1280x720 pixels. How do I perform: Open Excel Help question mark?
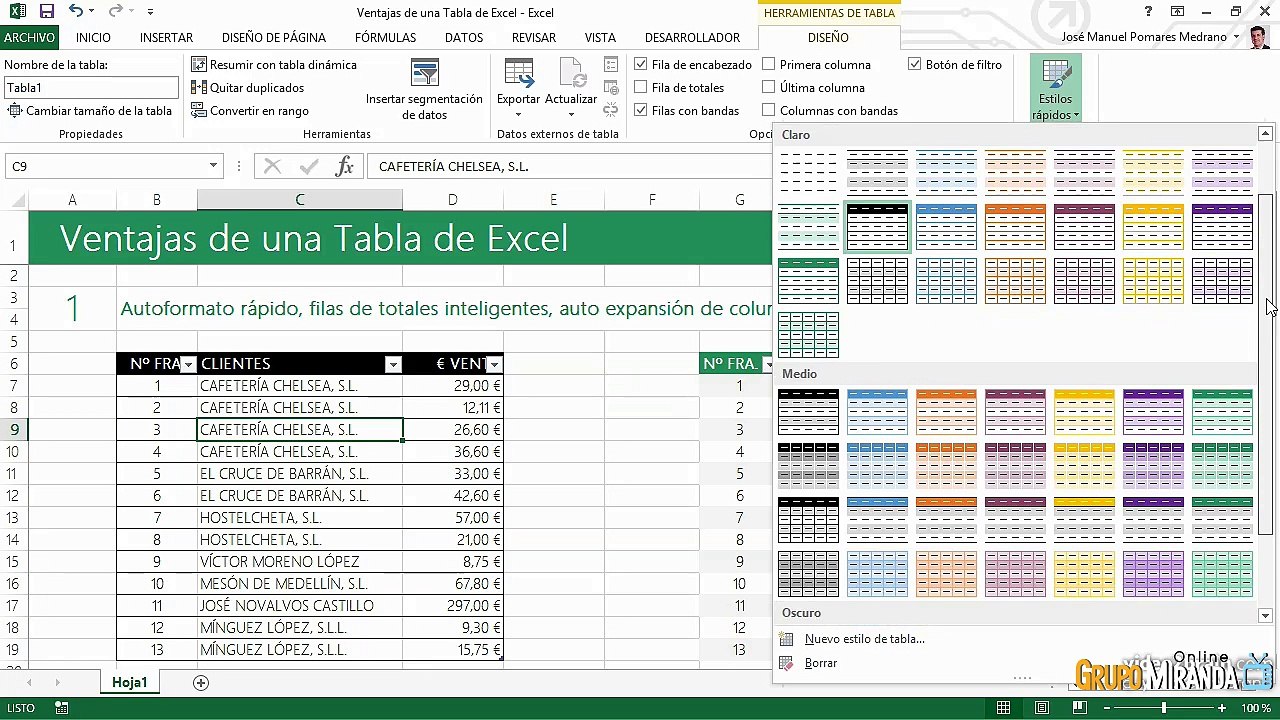pyautogui.click(x=1148, y=12)
